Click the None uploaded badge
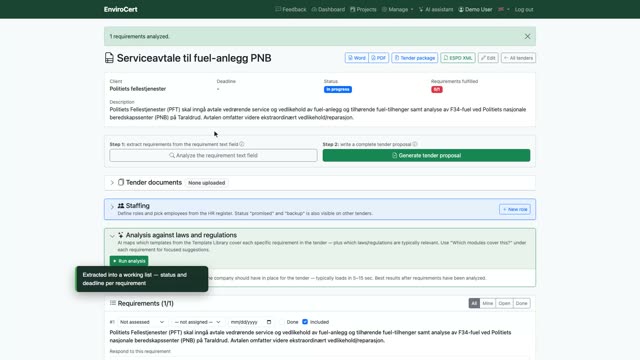Viewport: 640px width, 360px height. click(x=207, y=183)
